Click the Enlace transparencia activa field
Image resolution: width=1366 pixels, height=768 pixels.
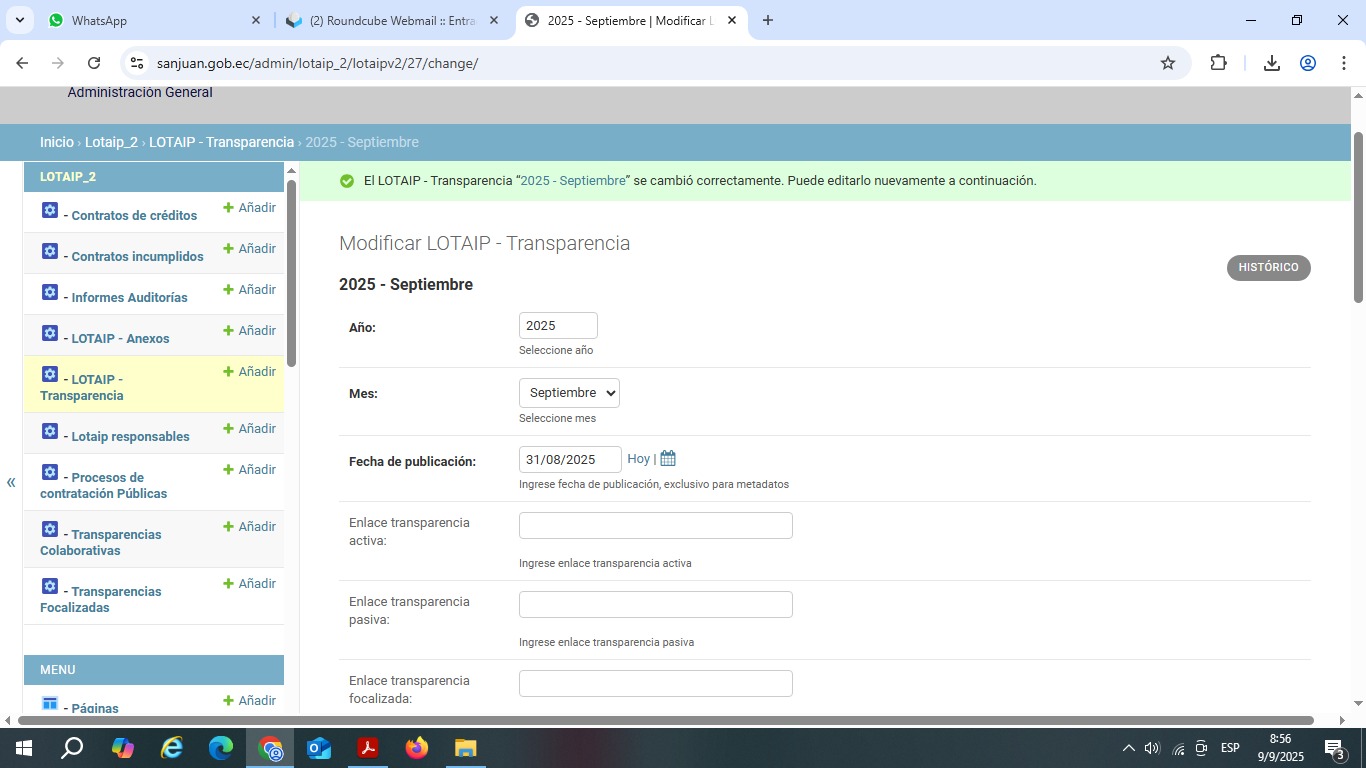pyautogui.click(x=655, y=526)
